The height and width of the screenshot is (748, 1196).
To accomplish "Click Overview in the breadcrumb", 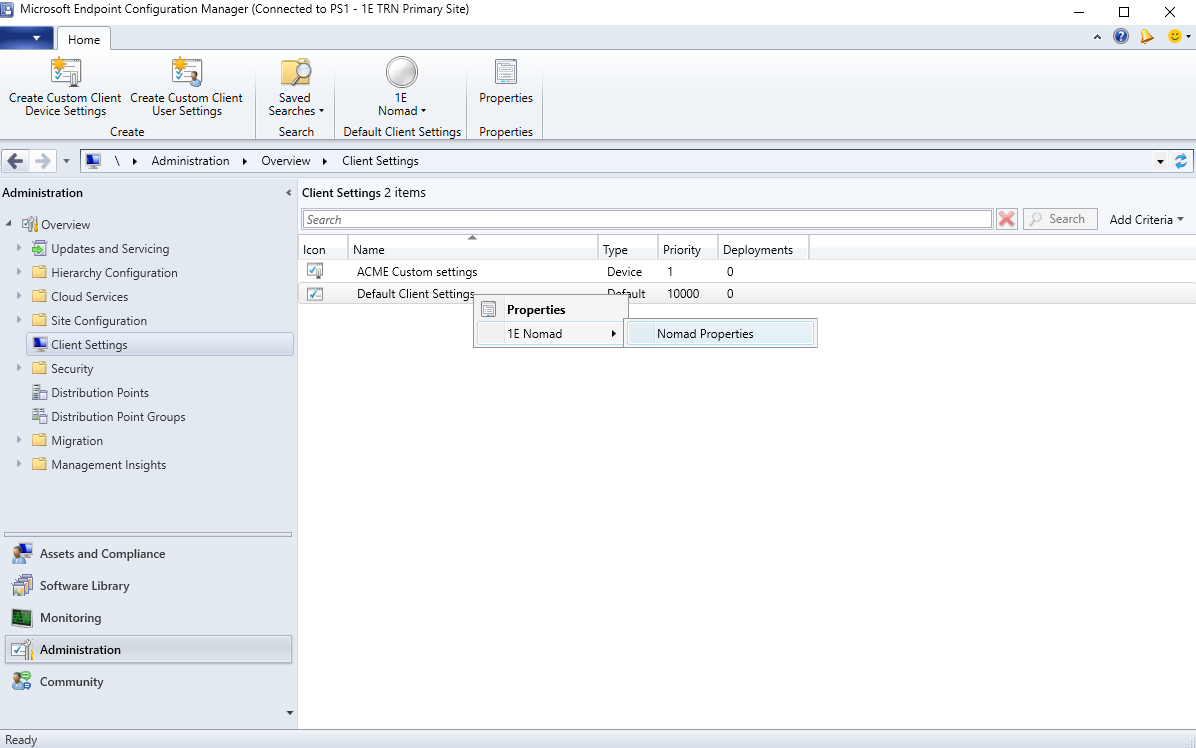I will tap(286, 161).
